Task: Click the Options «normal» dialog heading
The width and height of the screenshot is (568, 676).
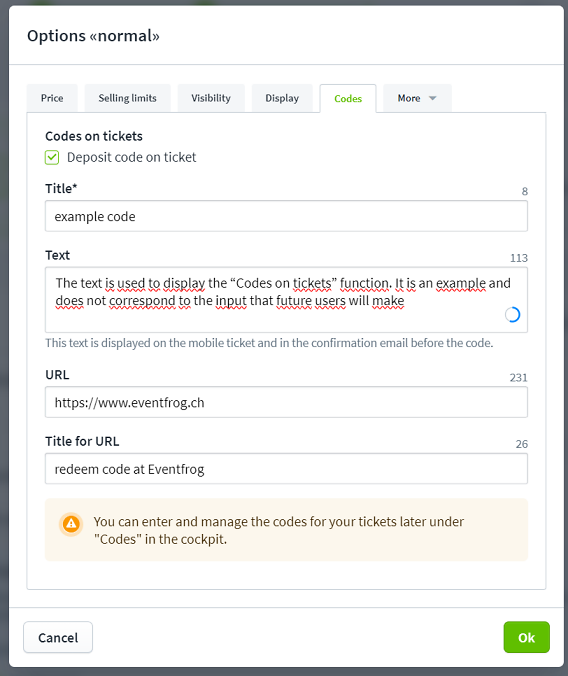Action: [93, 36]
